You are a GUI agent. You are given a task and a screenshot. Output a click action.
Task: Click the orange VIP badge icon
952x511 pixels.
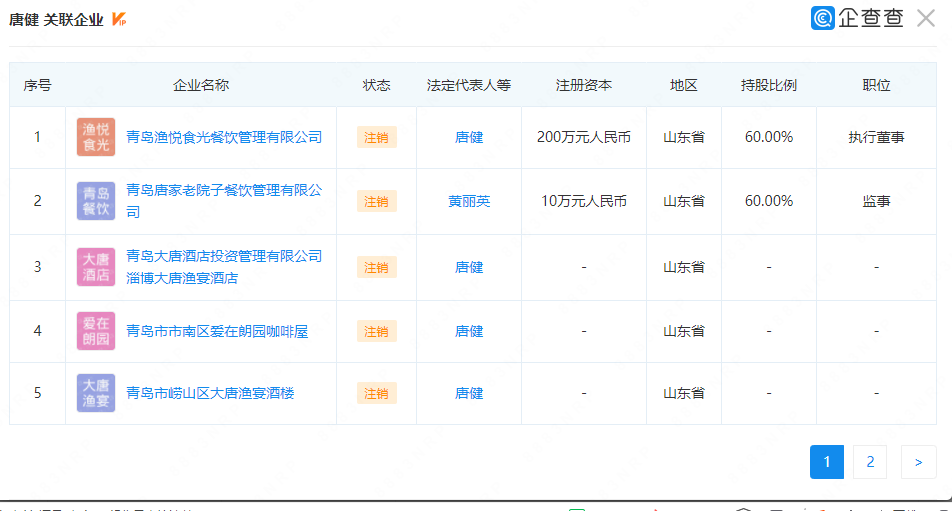point(119,20)
